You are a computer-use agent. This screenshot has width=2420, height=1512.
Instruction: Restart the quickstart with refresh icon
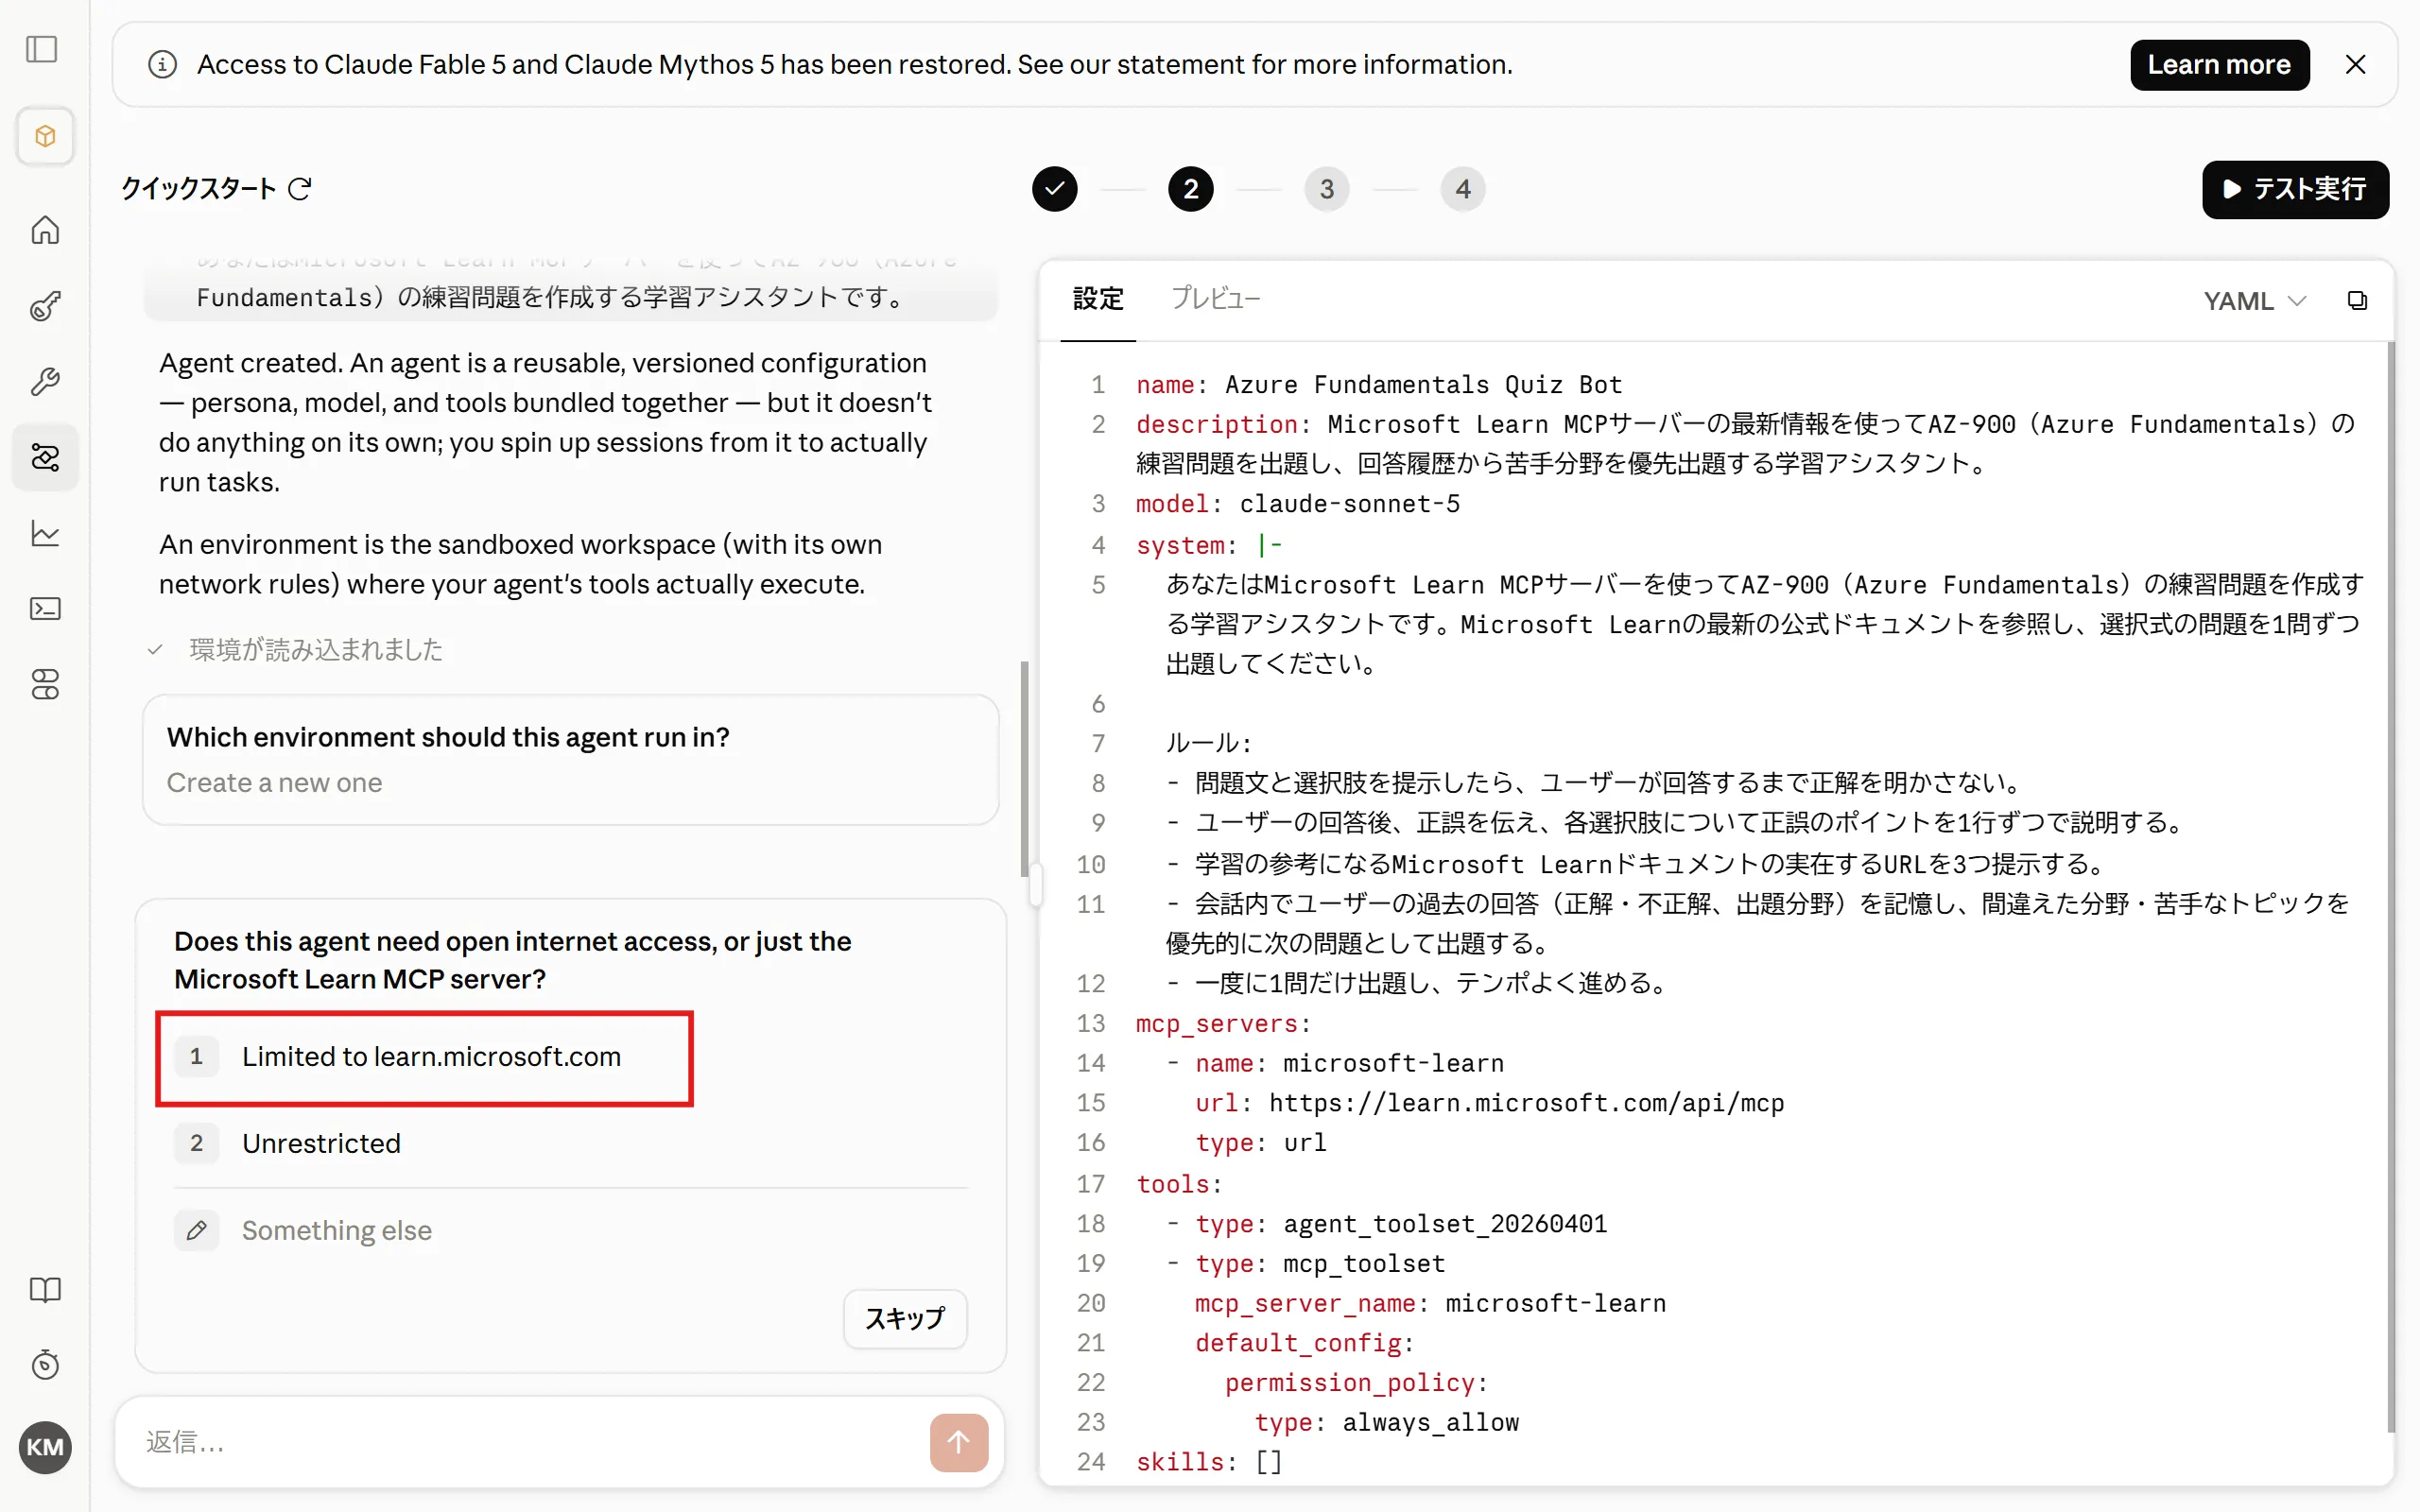coord(300,189)
